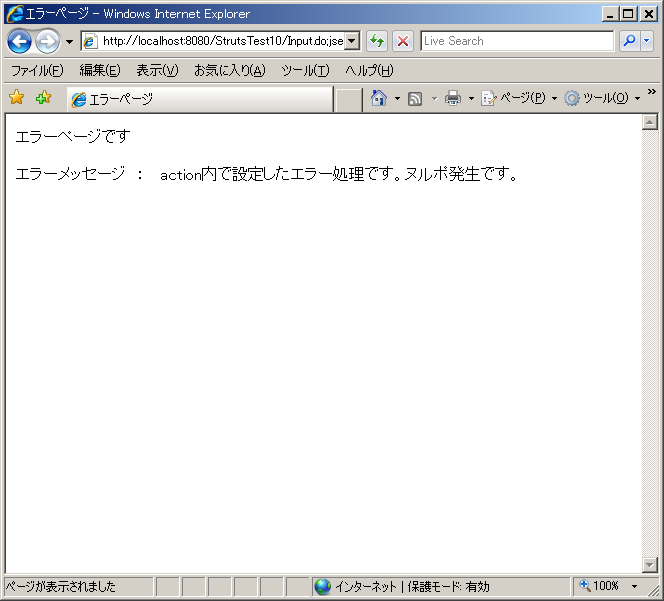Open Favorites Center star icon
Viewport: 664px width, 601px height.
tap(17, 97)
